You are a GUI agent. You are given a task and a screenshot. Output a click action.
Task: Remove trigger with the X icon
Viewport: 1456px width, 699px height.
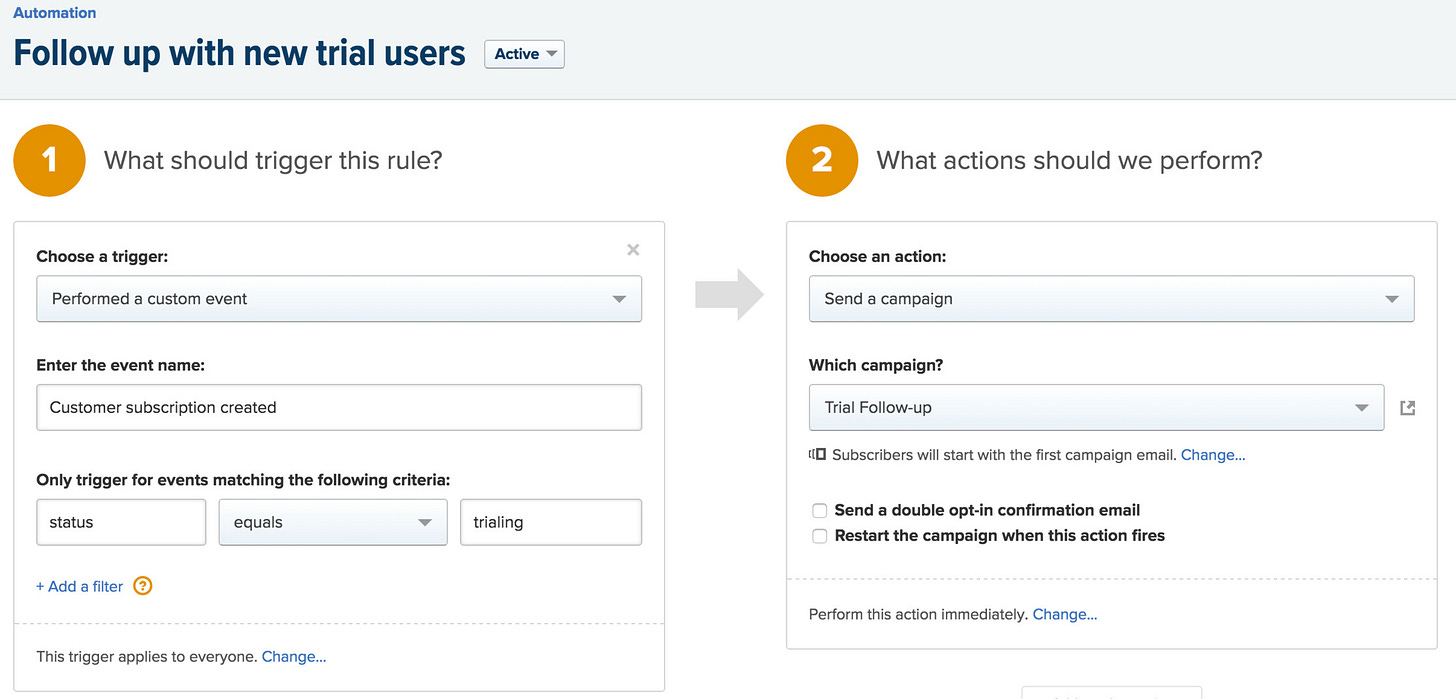633,250
